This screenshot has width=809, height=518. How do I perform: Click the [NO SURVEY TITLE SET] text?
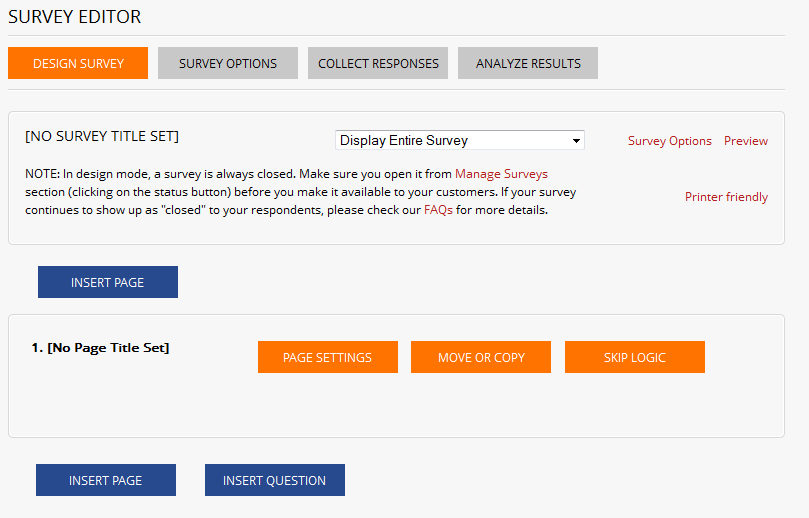coord(102,136)
